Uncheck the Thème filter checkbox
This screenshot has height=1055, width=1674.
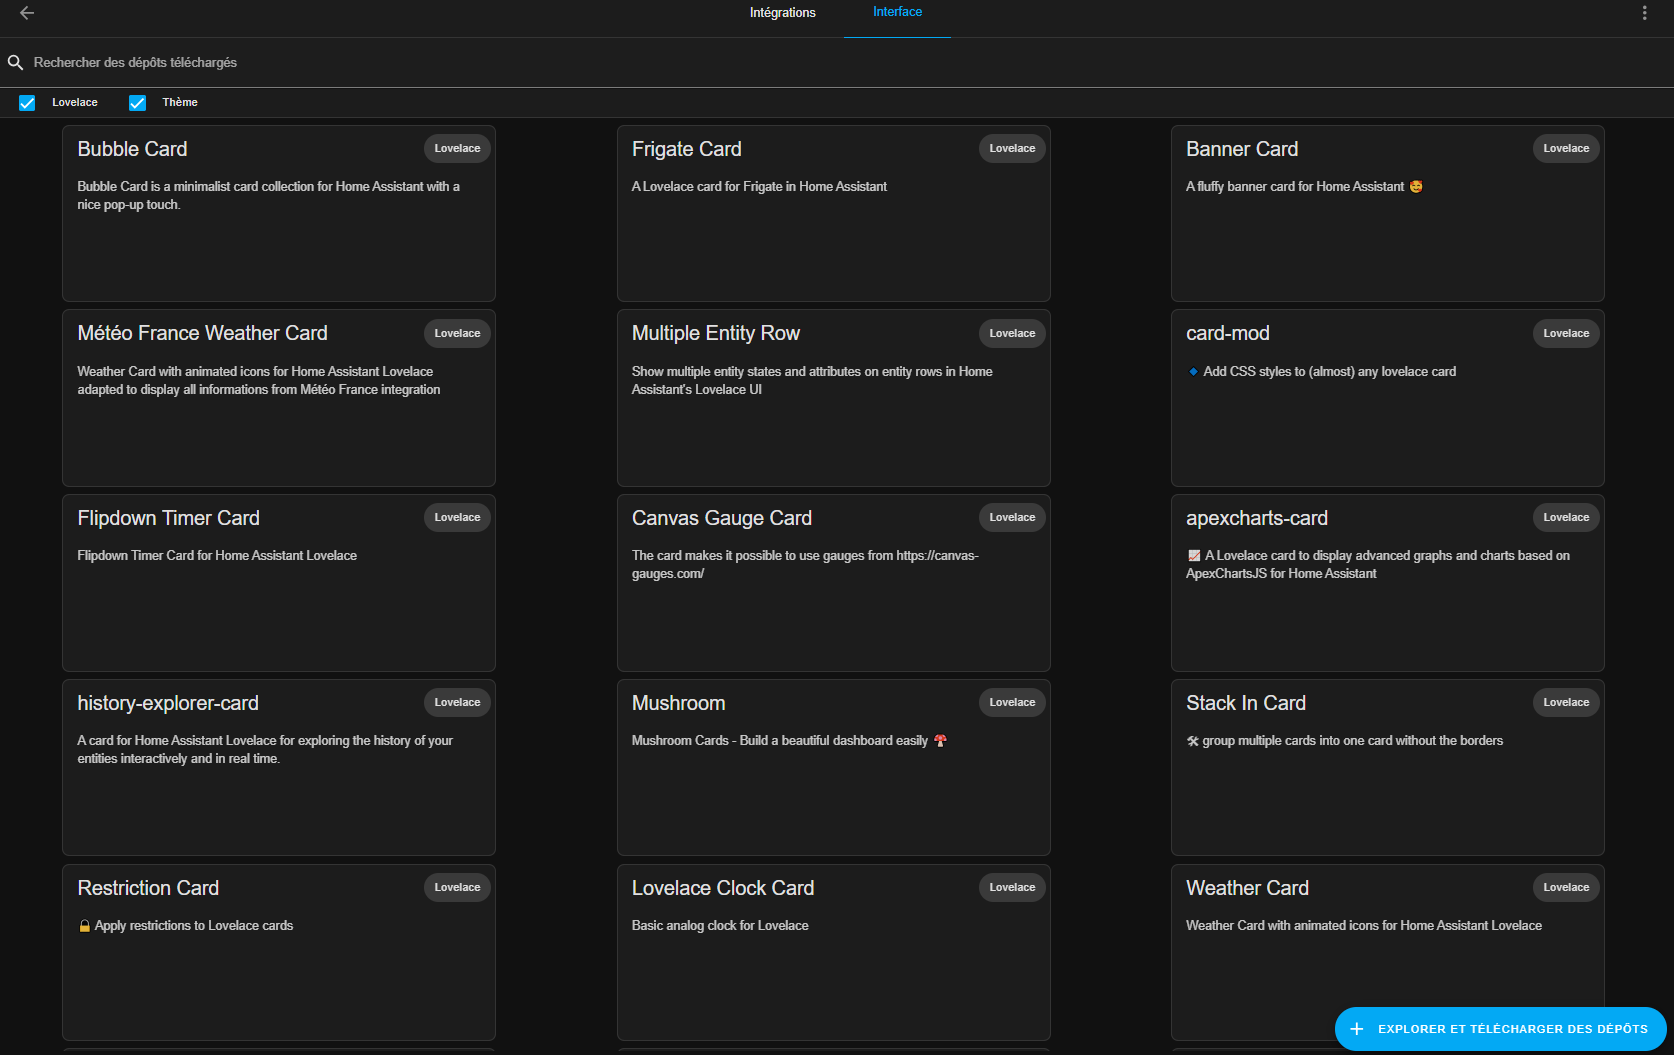138,103
